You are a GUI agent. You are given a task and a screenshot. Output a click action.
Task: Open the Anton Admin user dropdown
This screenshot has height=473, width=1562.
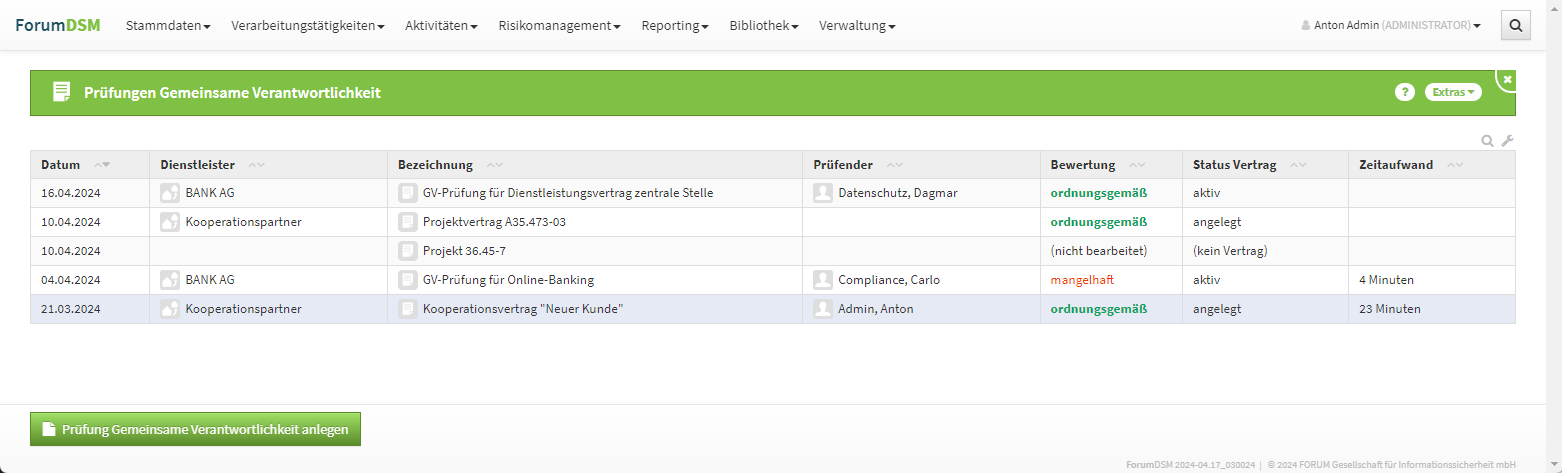1391,25
